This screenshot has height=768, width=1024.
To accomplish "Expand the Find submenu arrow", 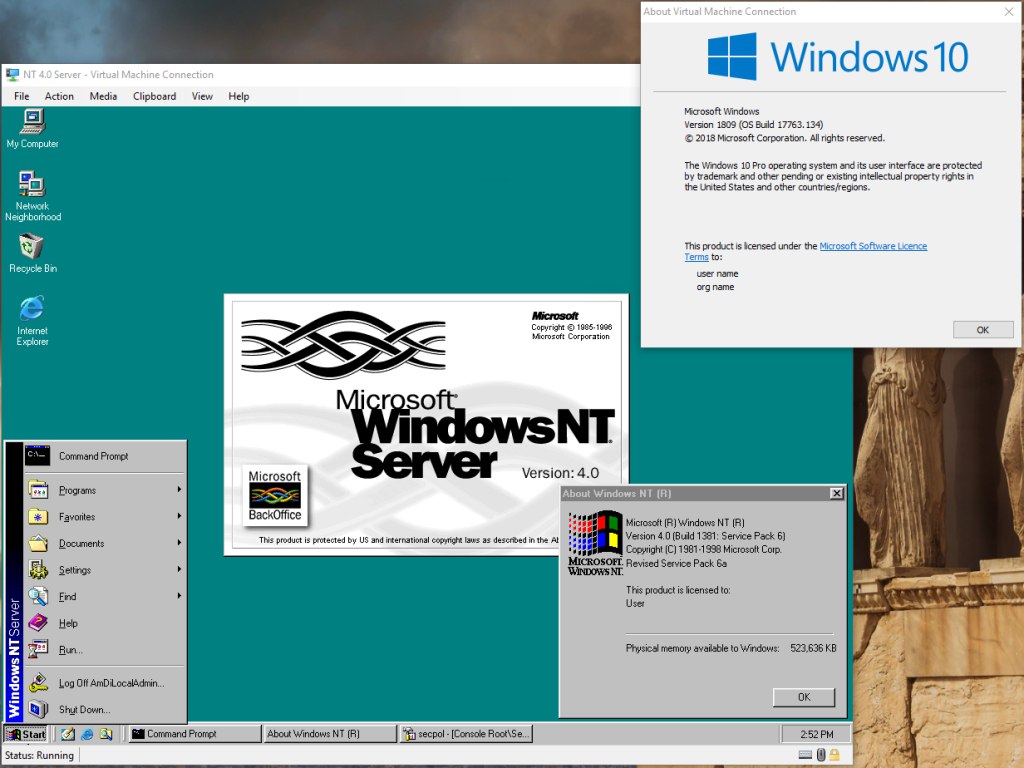I will click(179, 596).
